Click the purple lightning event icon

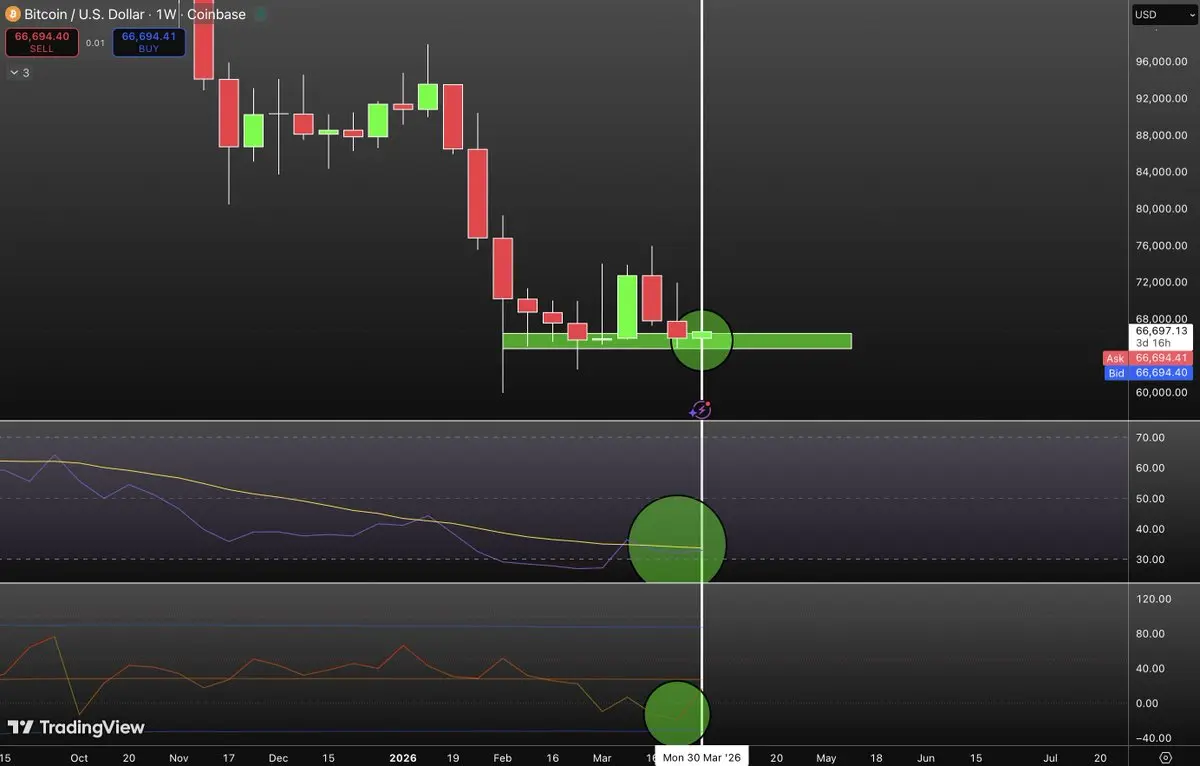pos(701,409)
